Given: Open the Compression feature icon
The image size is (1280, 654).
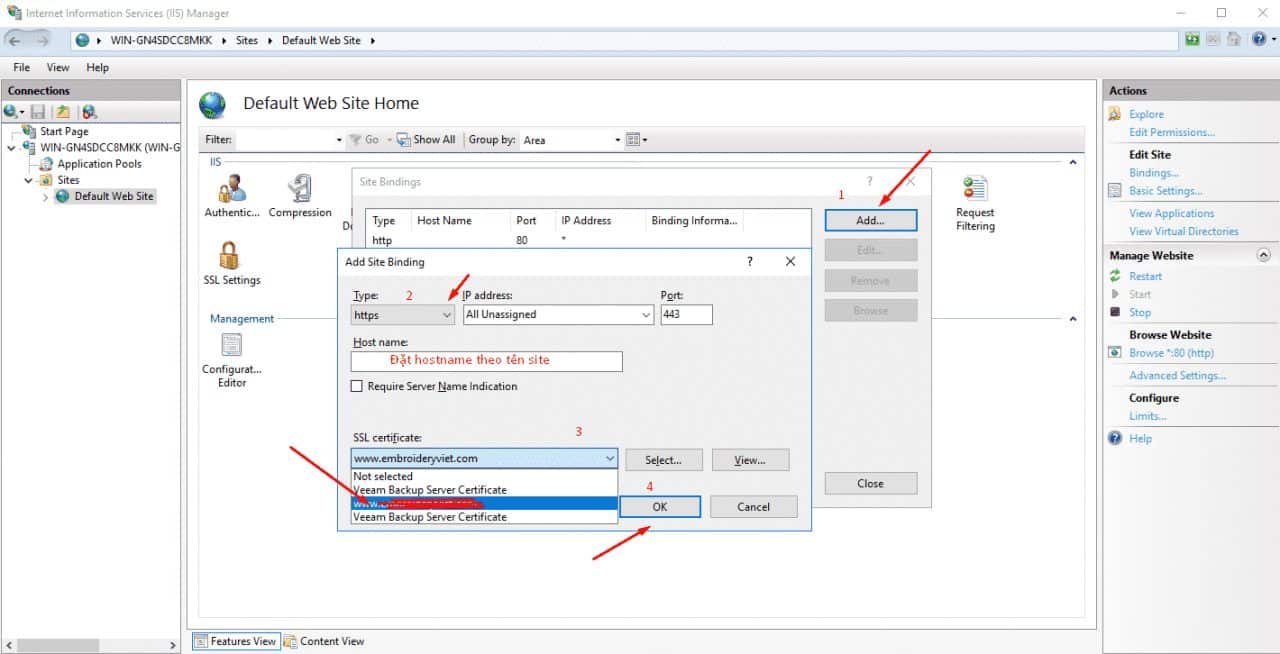Looking at the screenshot, I should pos(299,188).
